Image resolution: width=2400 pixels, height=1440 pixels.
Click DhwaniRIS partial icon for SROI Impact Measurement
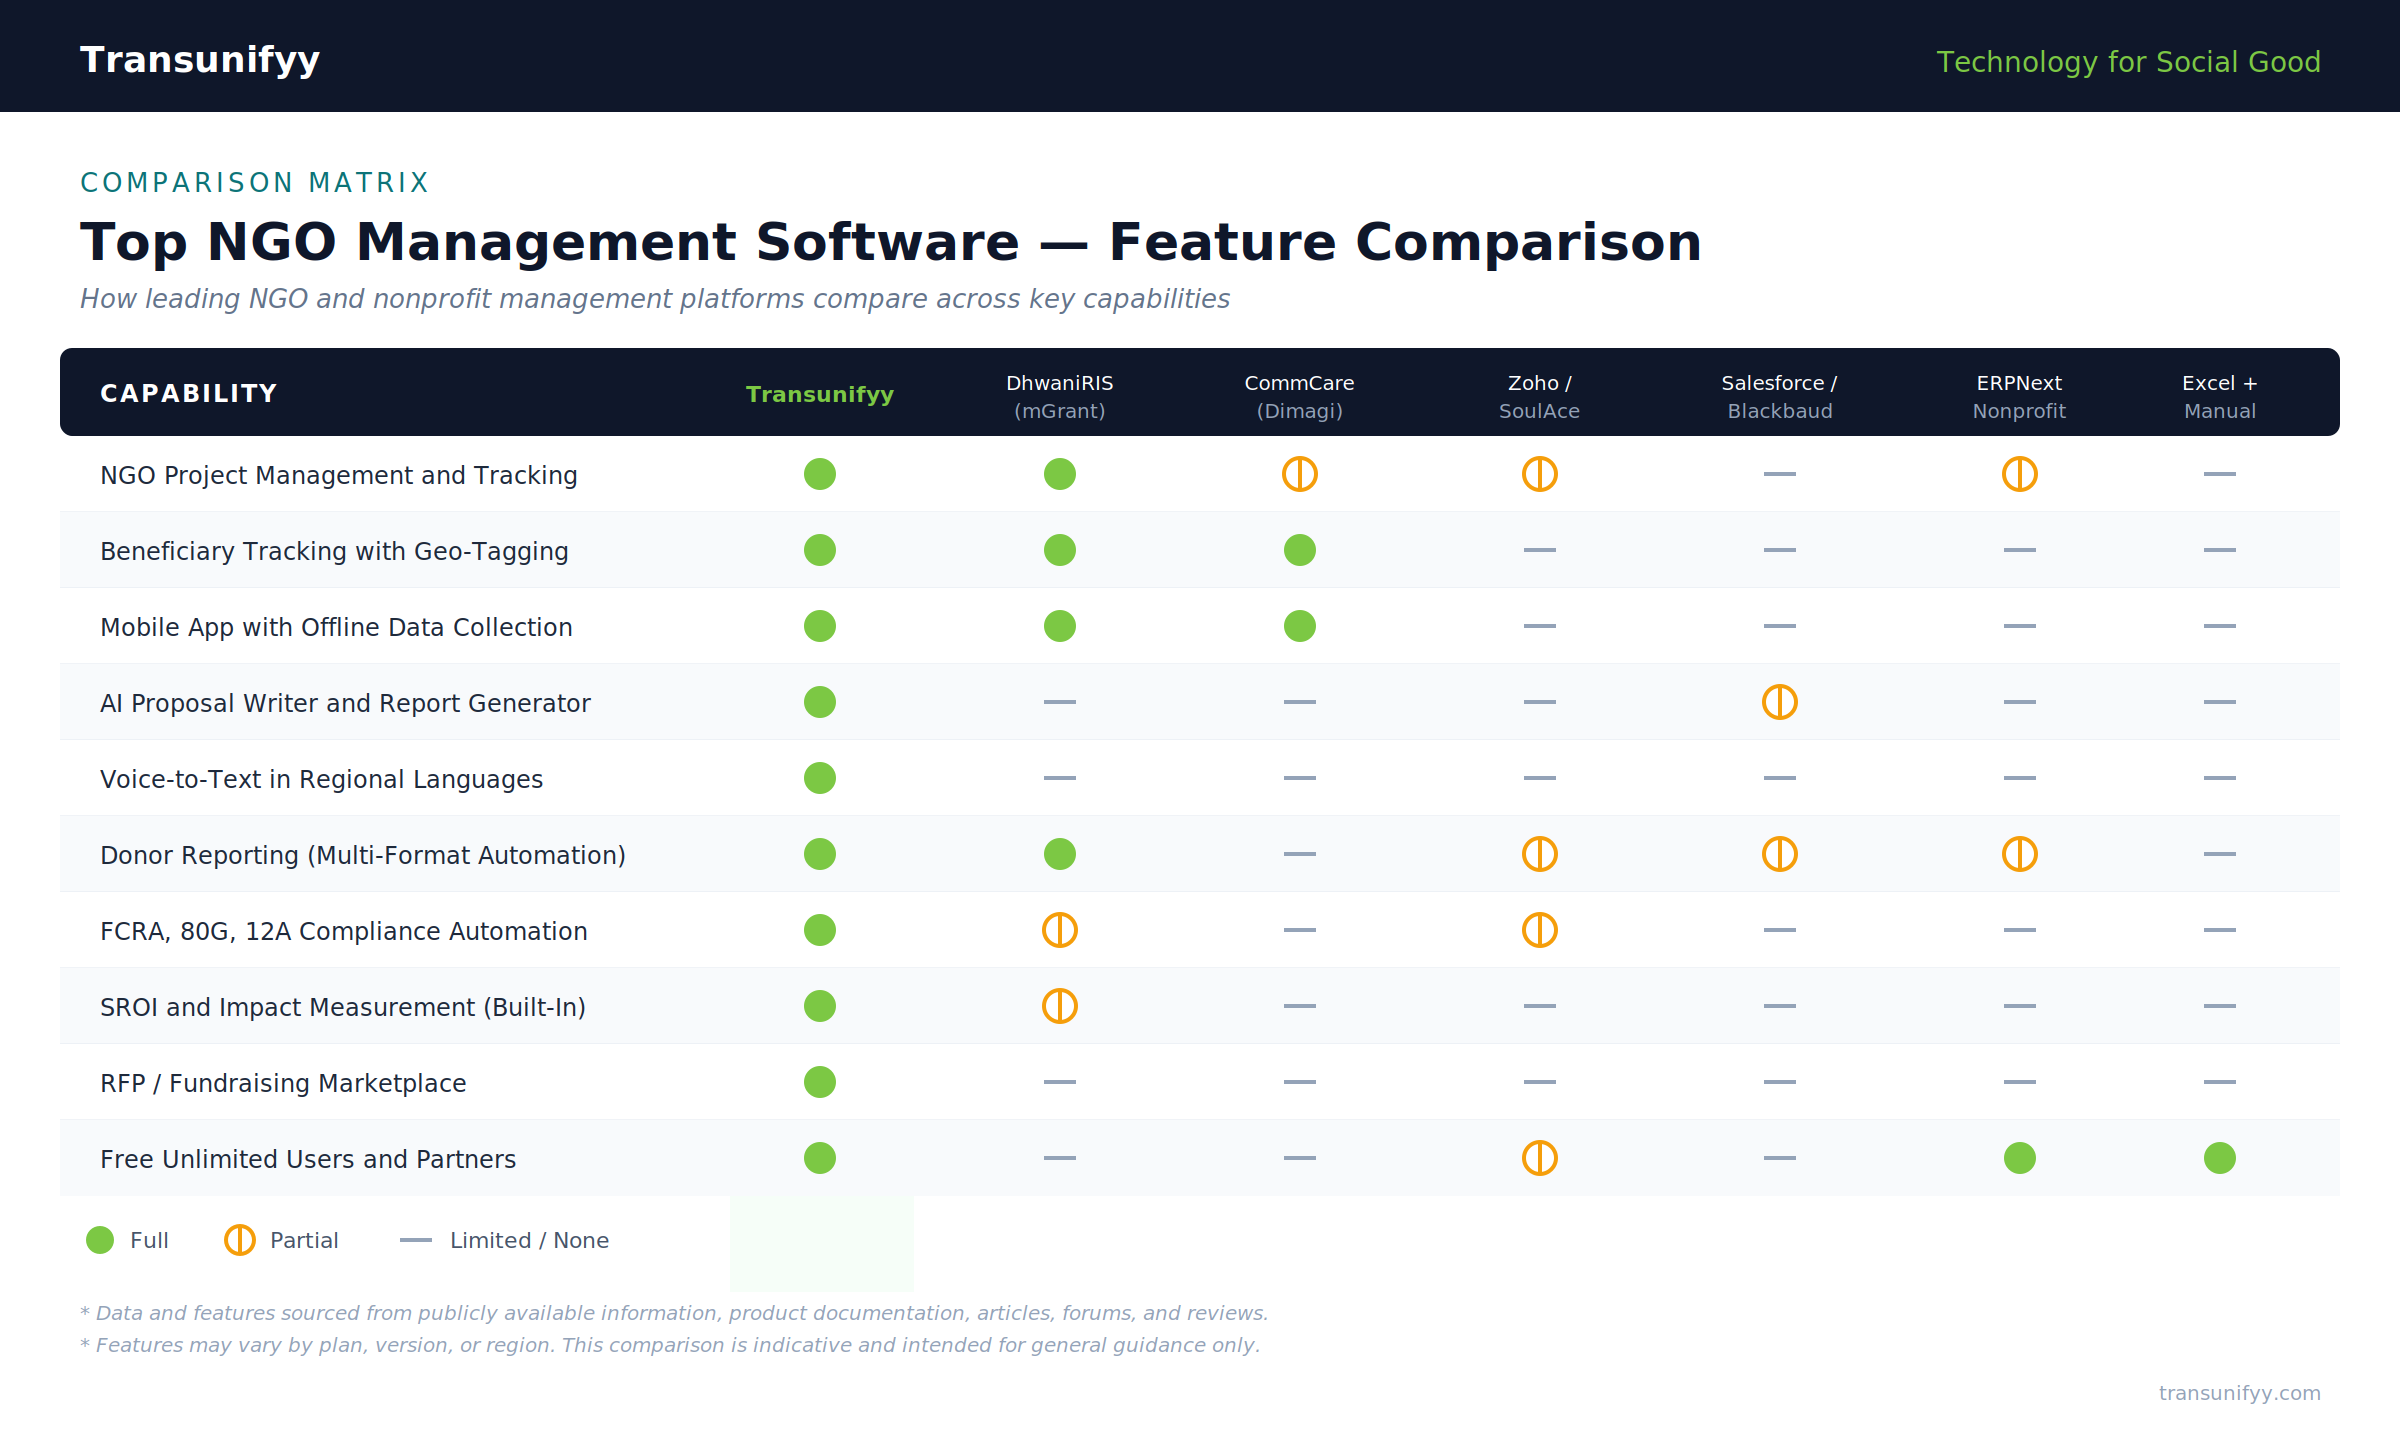(x=1060, y=1006)
